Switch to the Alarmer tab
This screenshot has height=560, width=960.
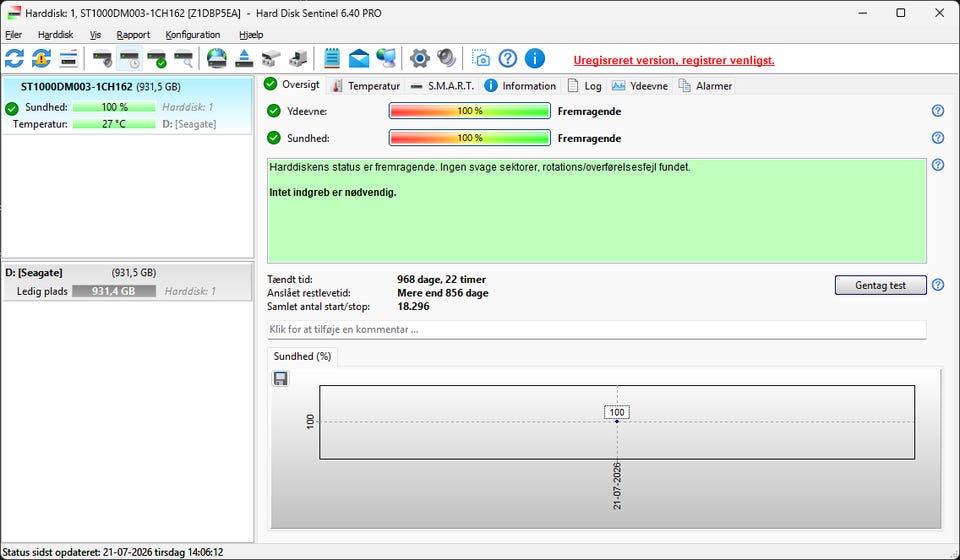point(705,86)
